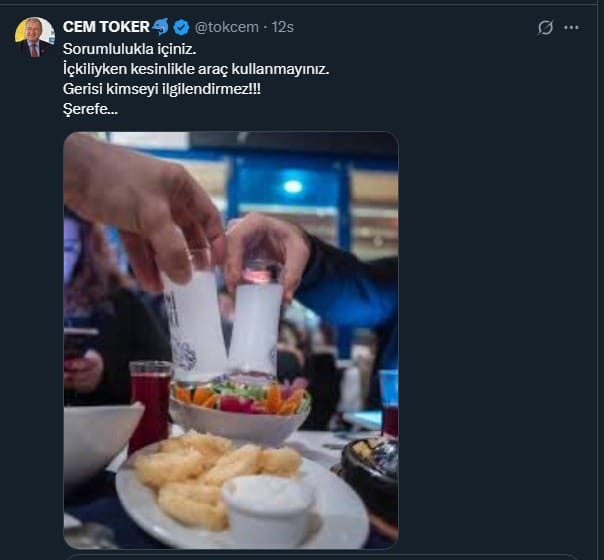
Task: Click the line "Gerisi kimseyi ilgilendirmez!!!"
Action: (159, 89)
